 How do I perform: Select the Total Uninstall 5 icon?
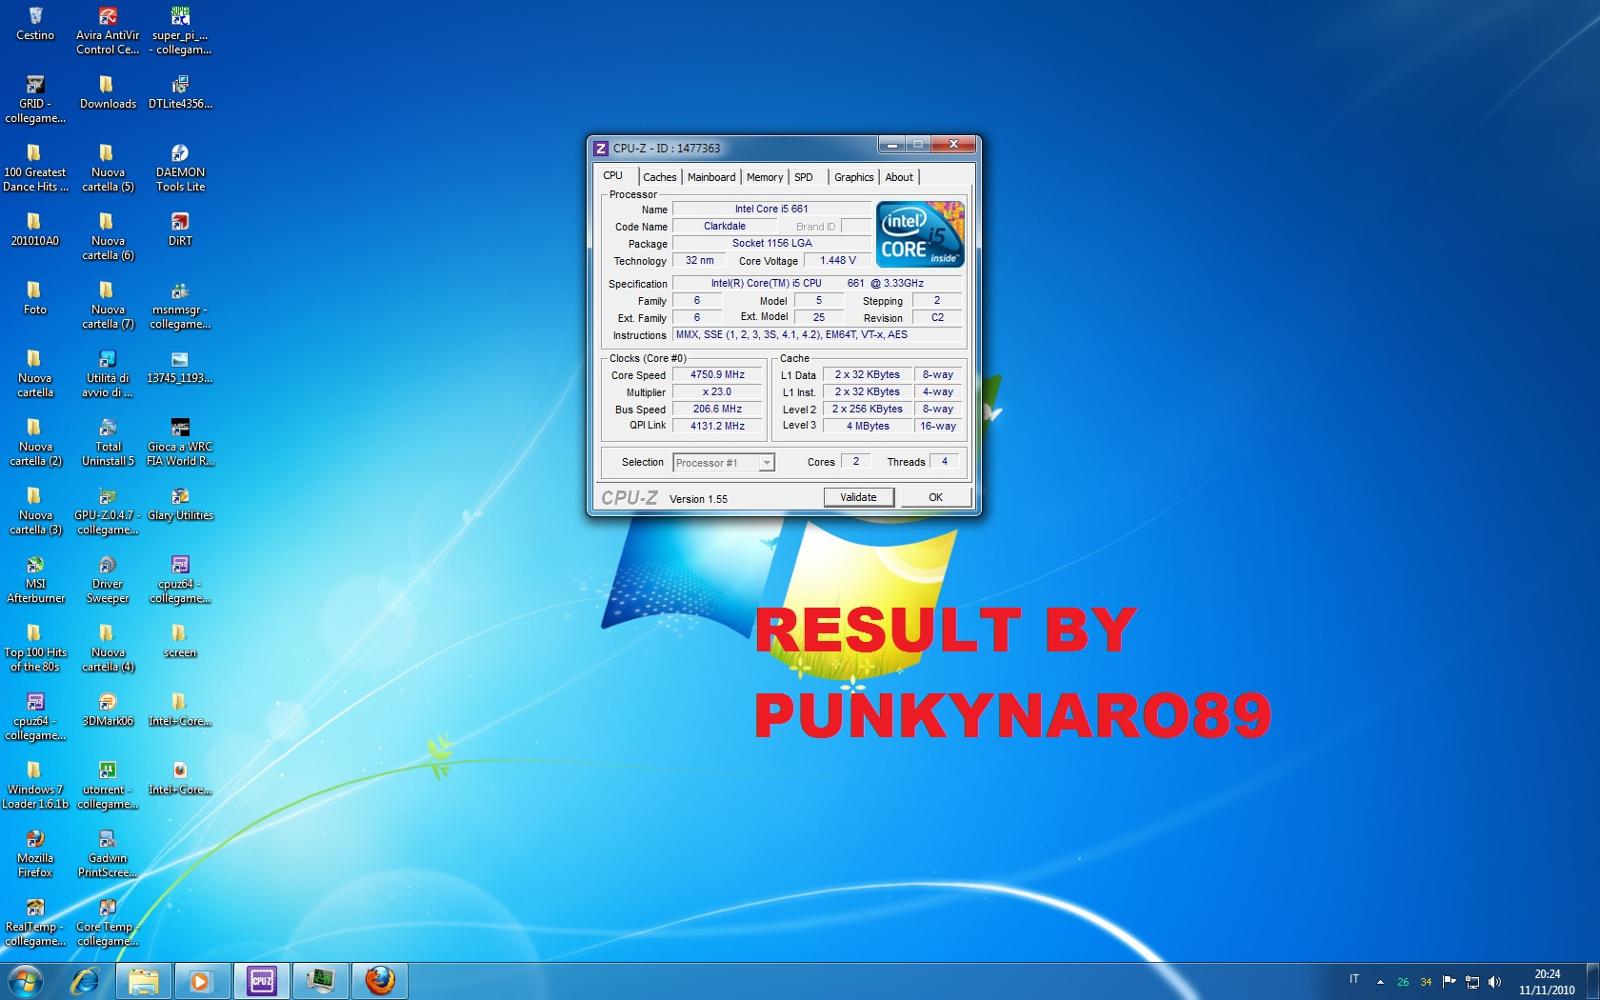[x=108, y=443]
